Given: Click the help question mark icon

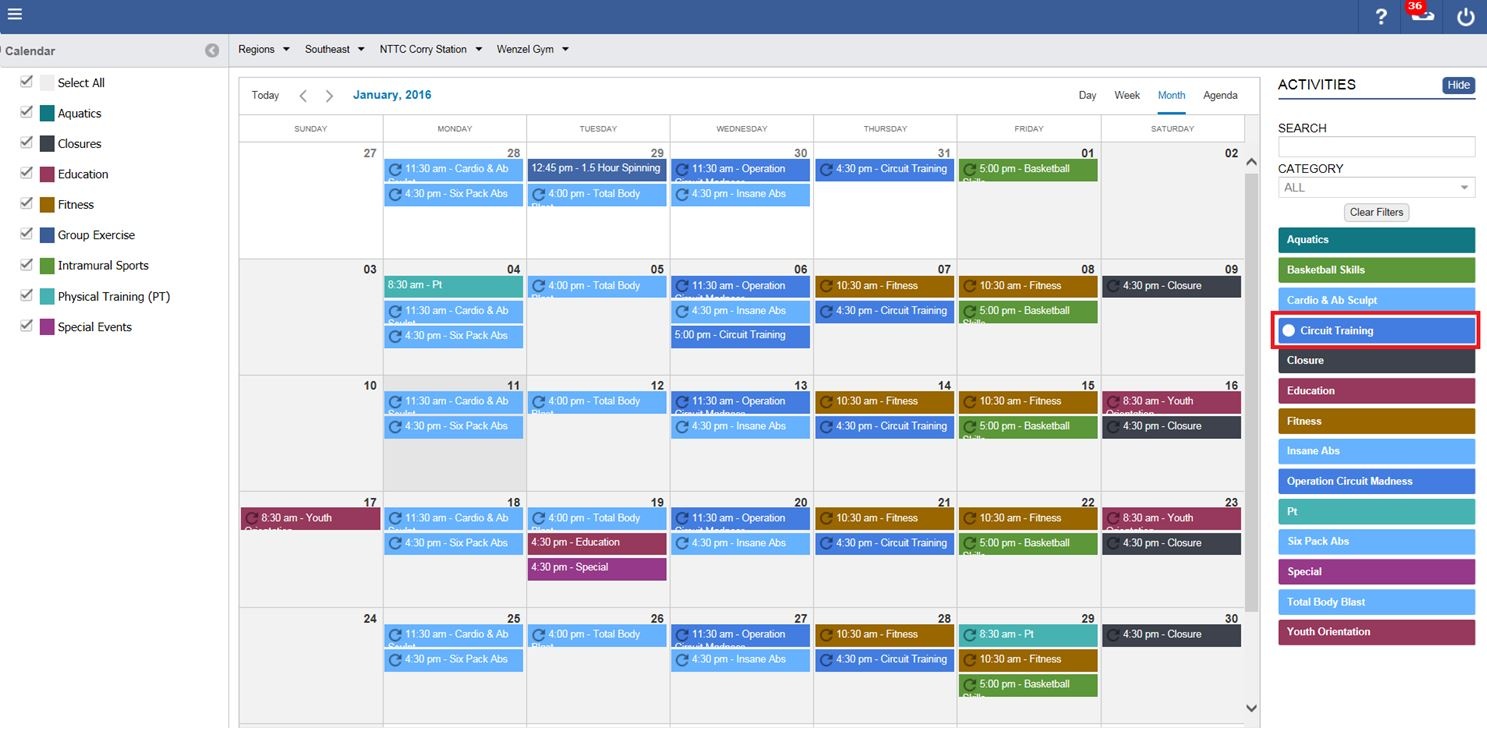Looking at the screenshot, I should (x=1381, y=17).
